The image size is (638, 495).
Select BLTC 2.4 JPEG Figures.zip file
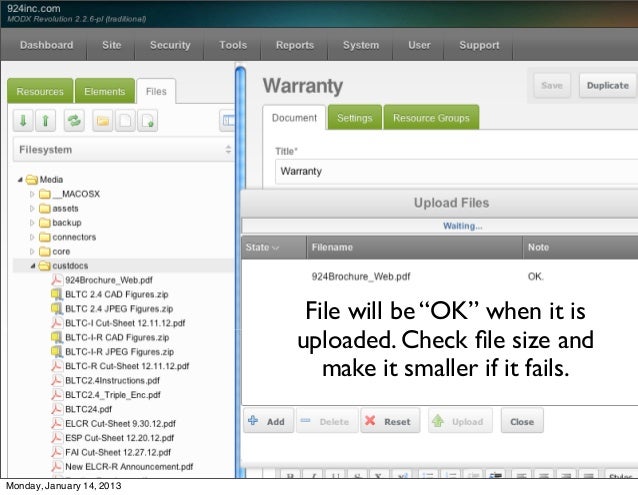(x=119, y=309)
